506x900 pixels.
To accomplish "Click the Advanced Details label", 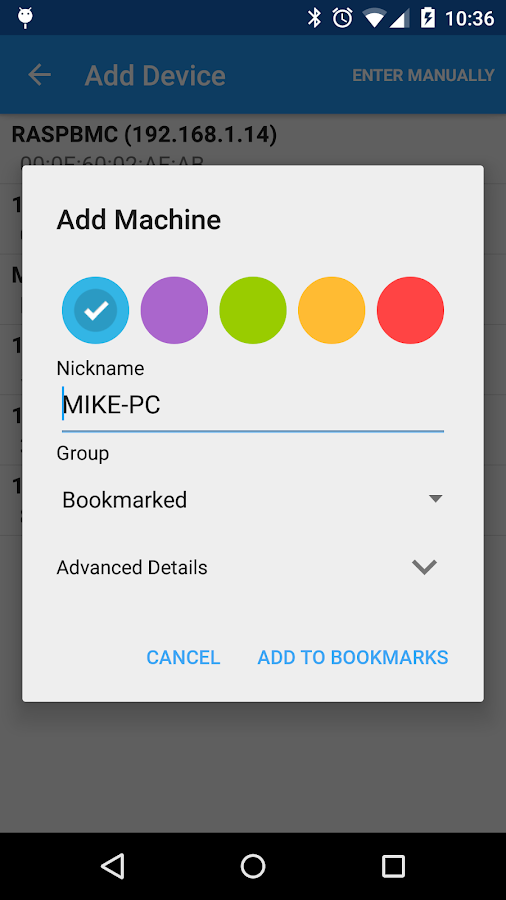I will point(132,568).
